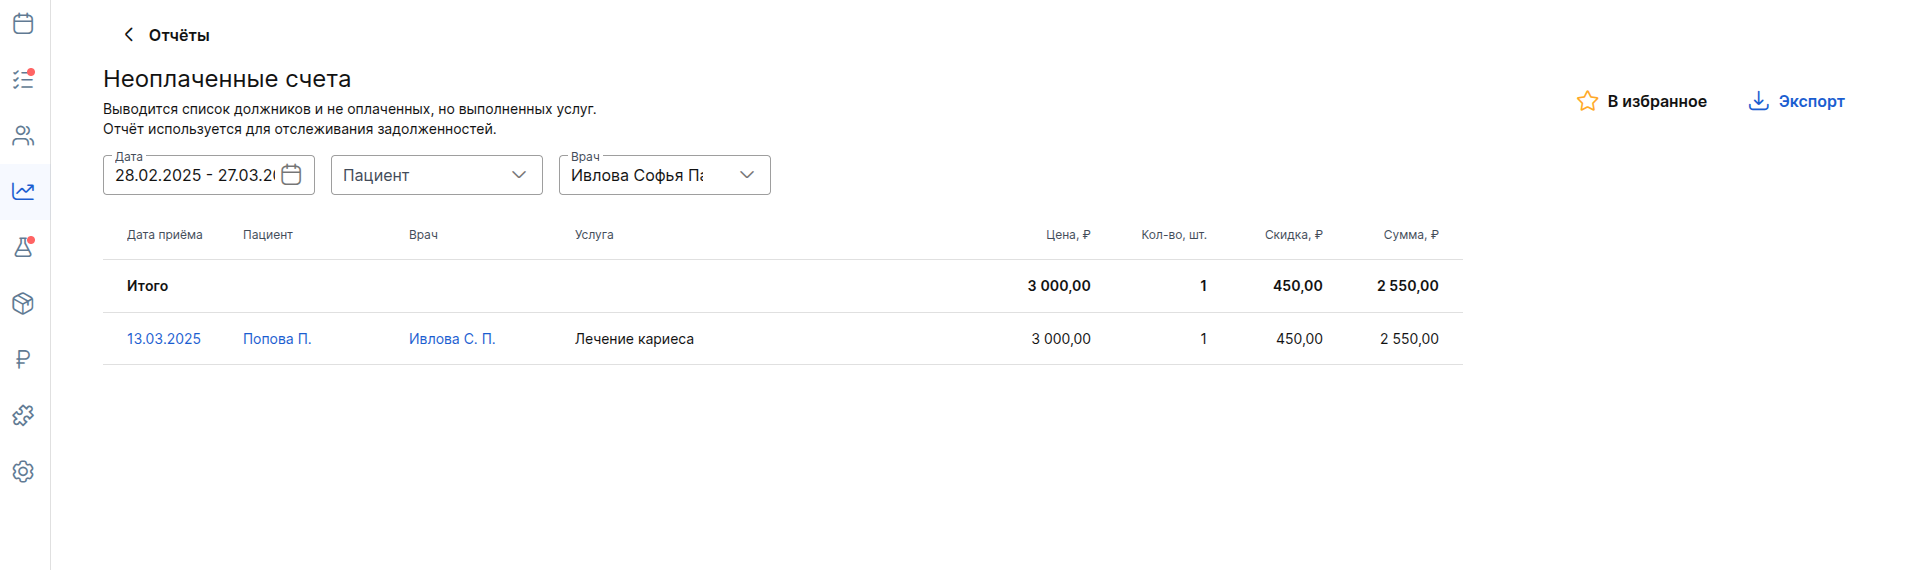Open the finance ruble icon

coord(23,359)
